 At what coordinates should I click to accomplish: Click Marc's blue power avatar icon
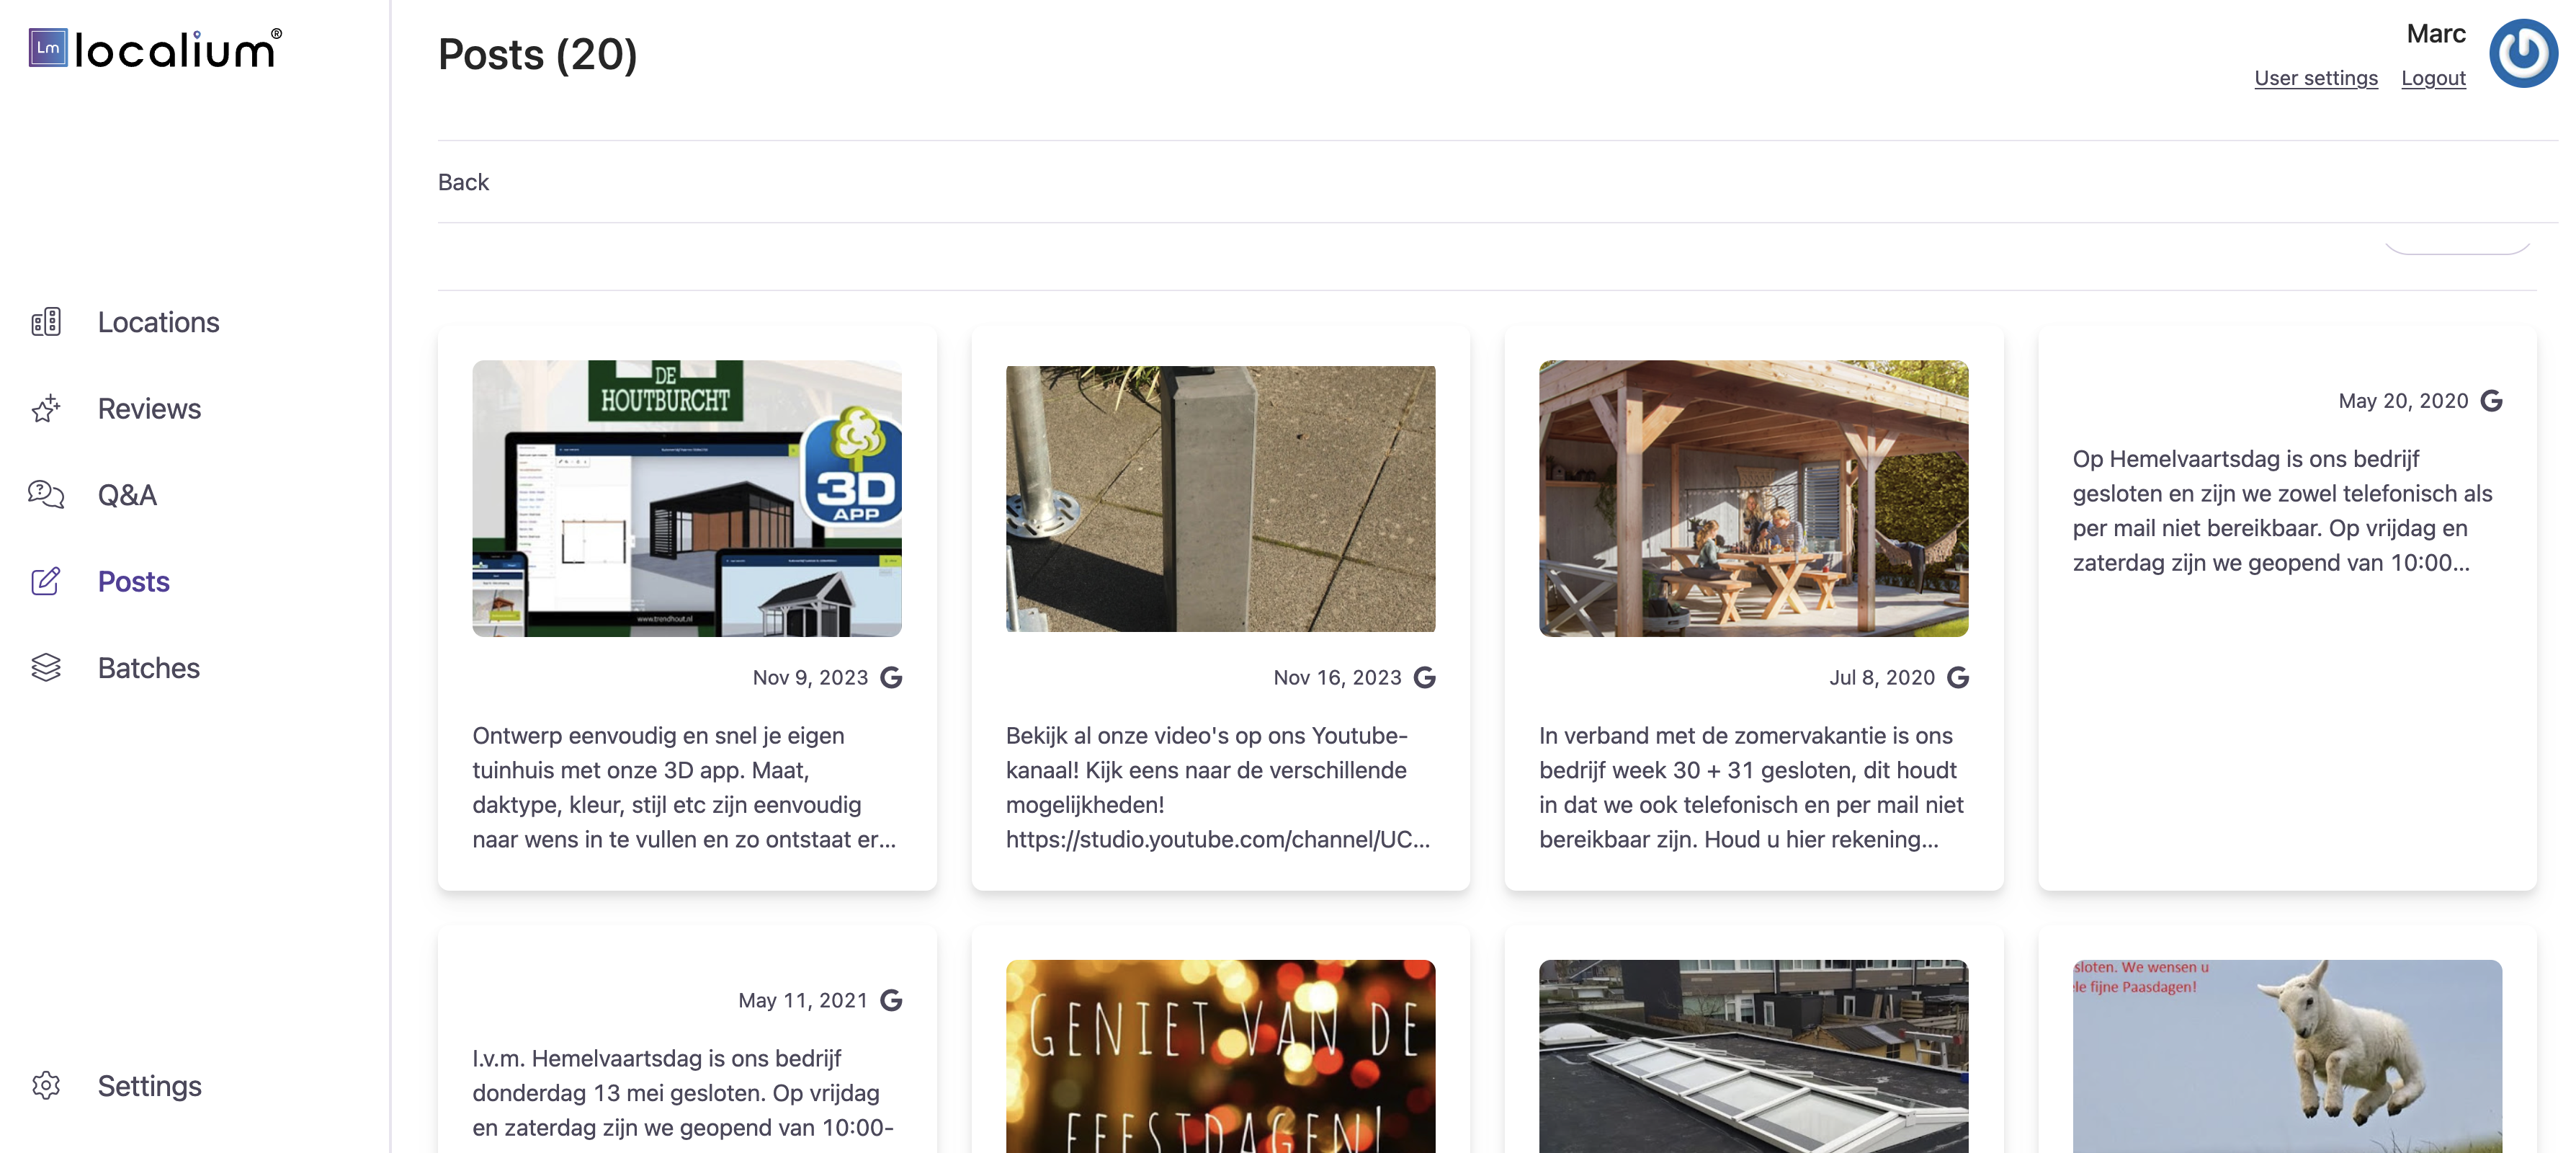2523,53
